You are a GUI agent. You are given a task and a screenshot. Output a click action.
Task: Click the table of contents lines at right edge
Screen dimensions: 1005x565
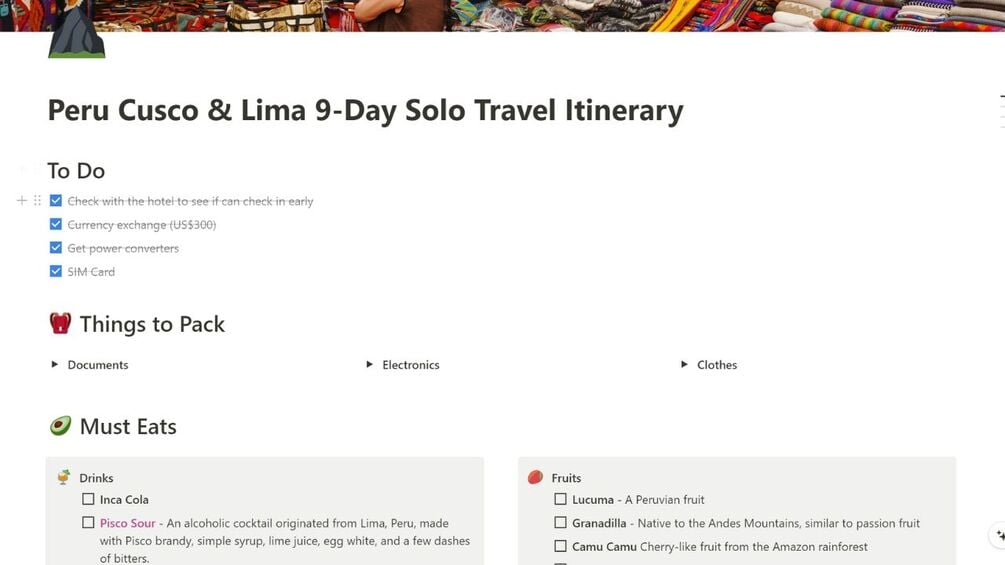click(x=1000, y=110)
